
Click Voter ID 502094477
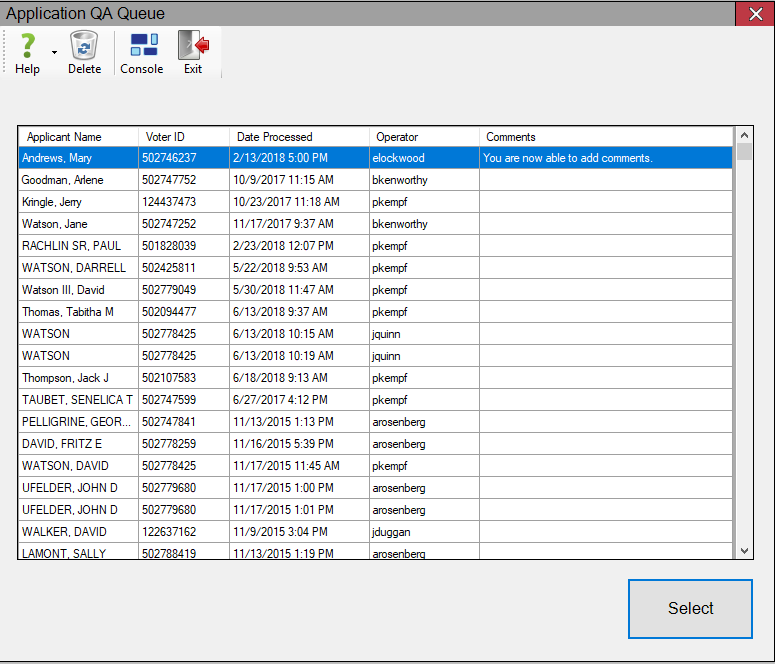pos(169,312)
